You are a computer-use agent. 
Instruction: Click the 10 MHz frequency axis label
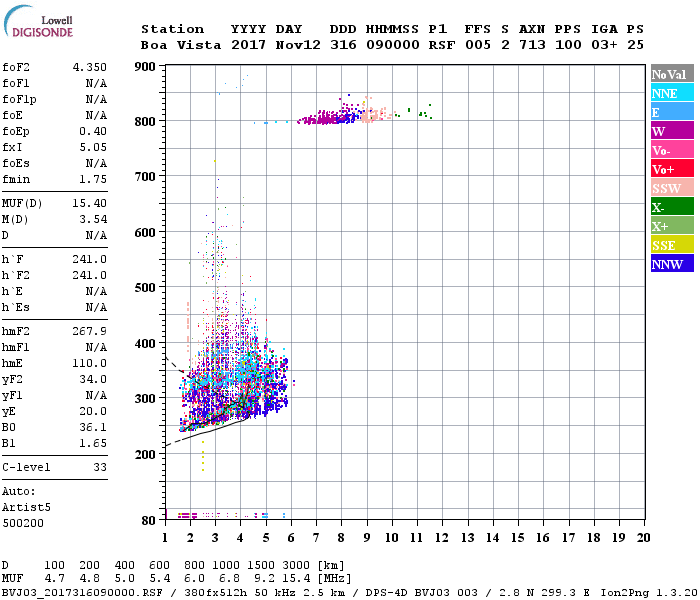pyautogui.click(x=392, y=538)
